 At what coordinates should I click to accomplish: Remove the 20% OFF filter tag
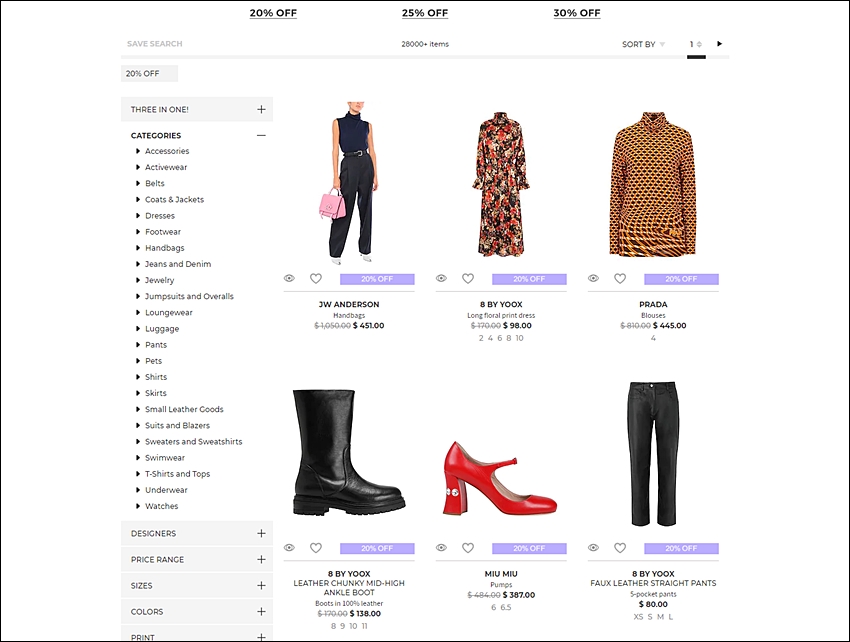tap(149, 73)
